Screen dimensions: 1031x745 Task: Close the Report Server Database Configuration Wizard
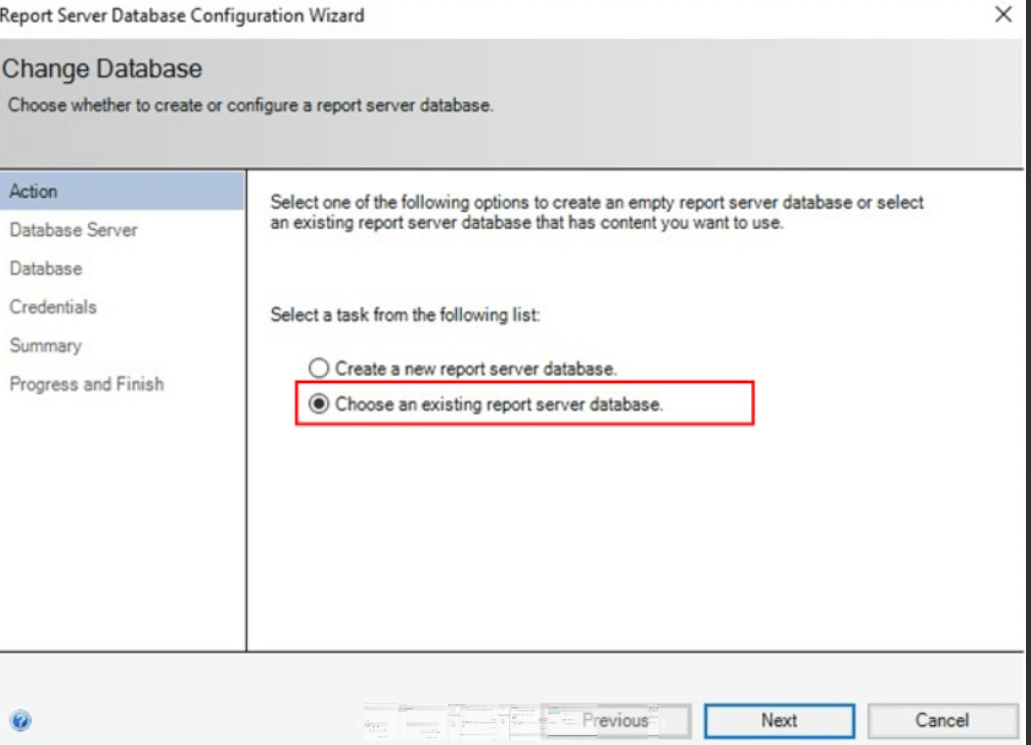pos(1004,15)
